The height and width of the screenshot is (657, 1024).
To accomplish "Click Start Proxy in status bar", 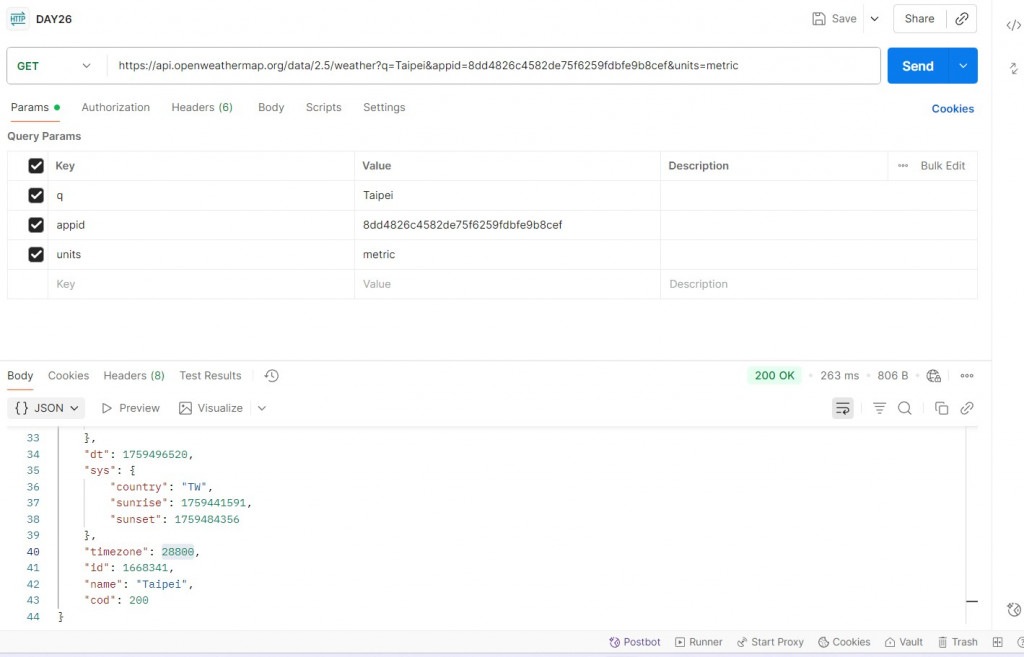I will pyautogui.click(x=770, y=642).
